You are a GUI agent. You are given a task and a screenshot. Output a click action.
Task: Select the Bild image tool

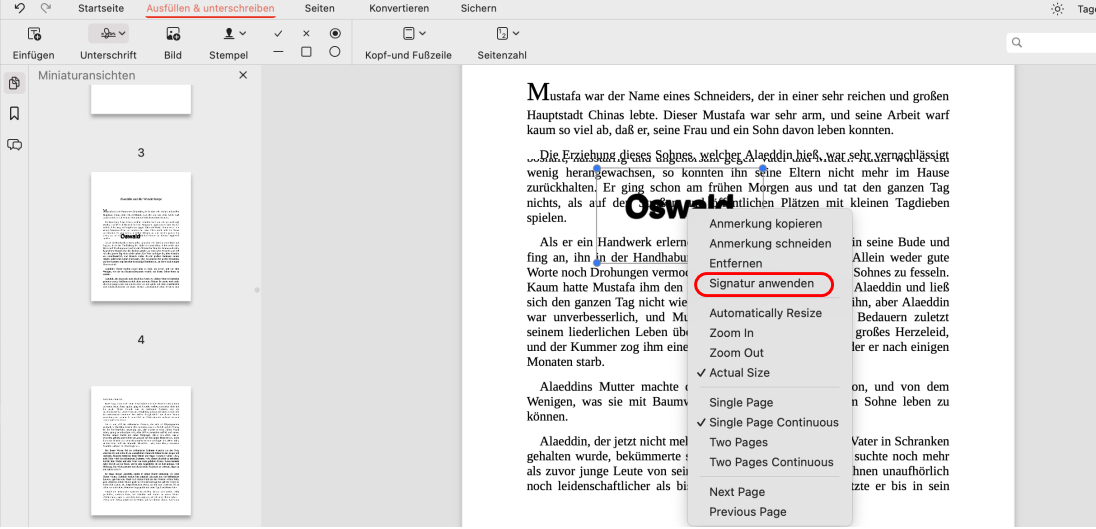click(x=173, y=34)
